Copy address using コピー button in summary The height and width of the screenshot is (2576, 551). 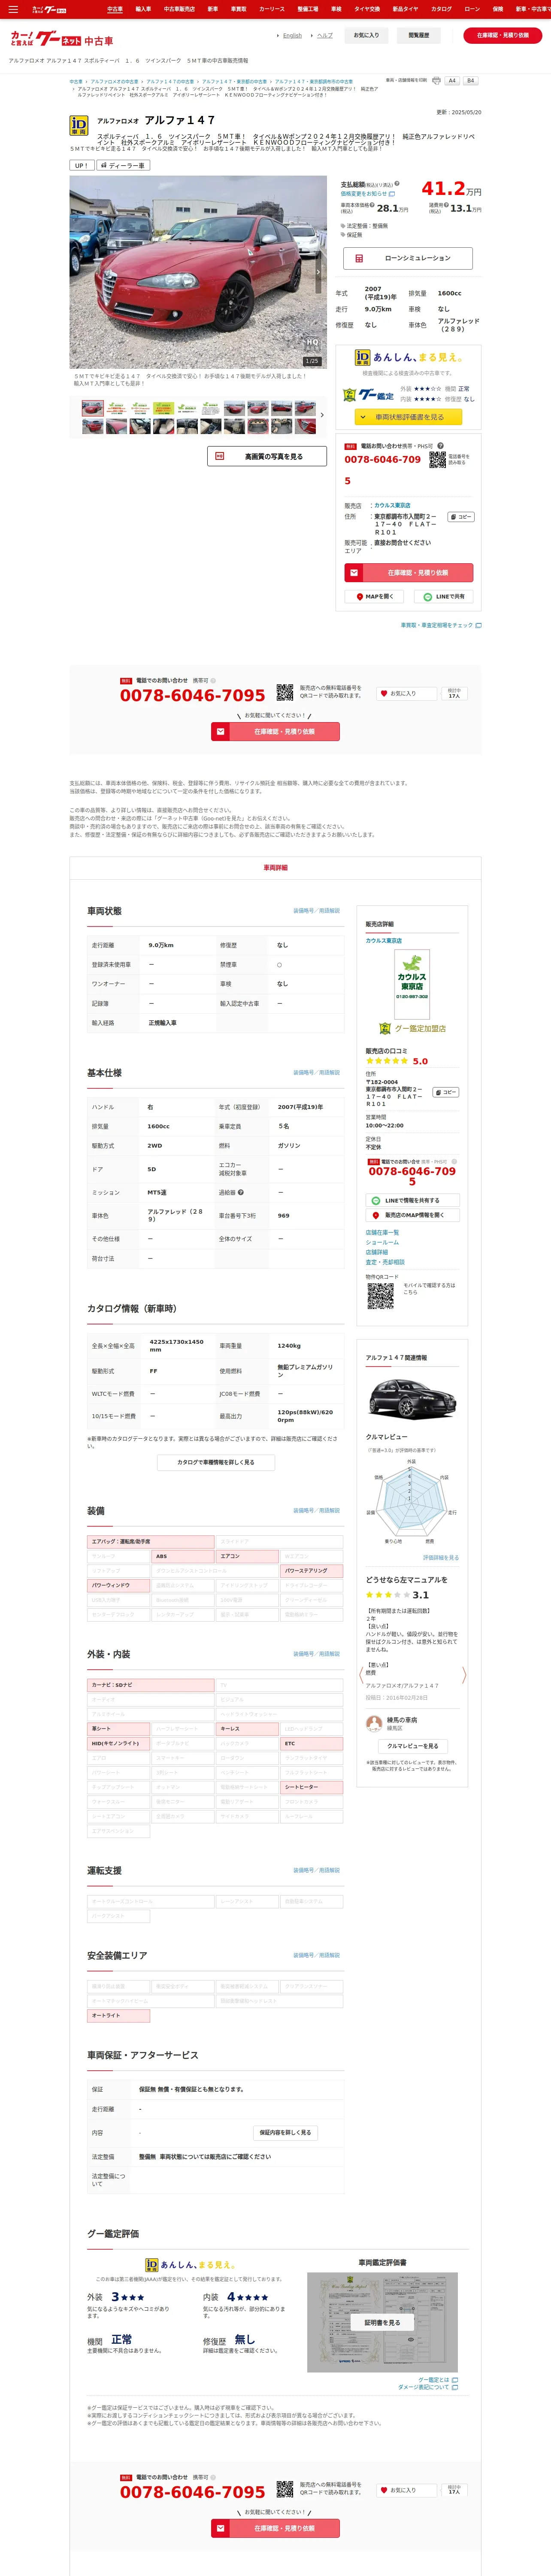460,517
